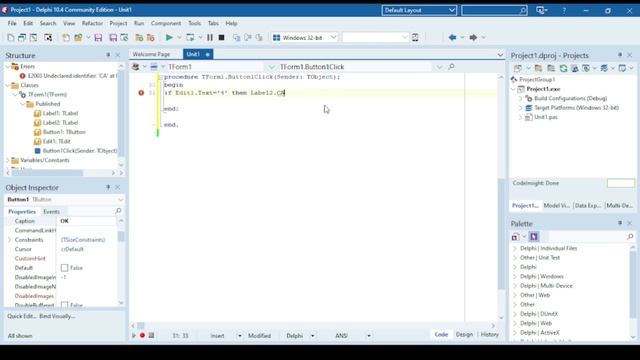Select Button1: TButton in Structure tree
This screenshot has width=640, height=360.
coord(64,132)
